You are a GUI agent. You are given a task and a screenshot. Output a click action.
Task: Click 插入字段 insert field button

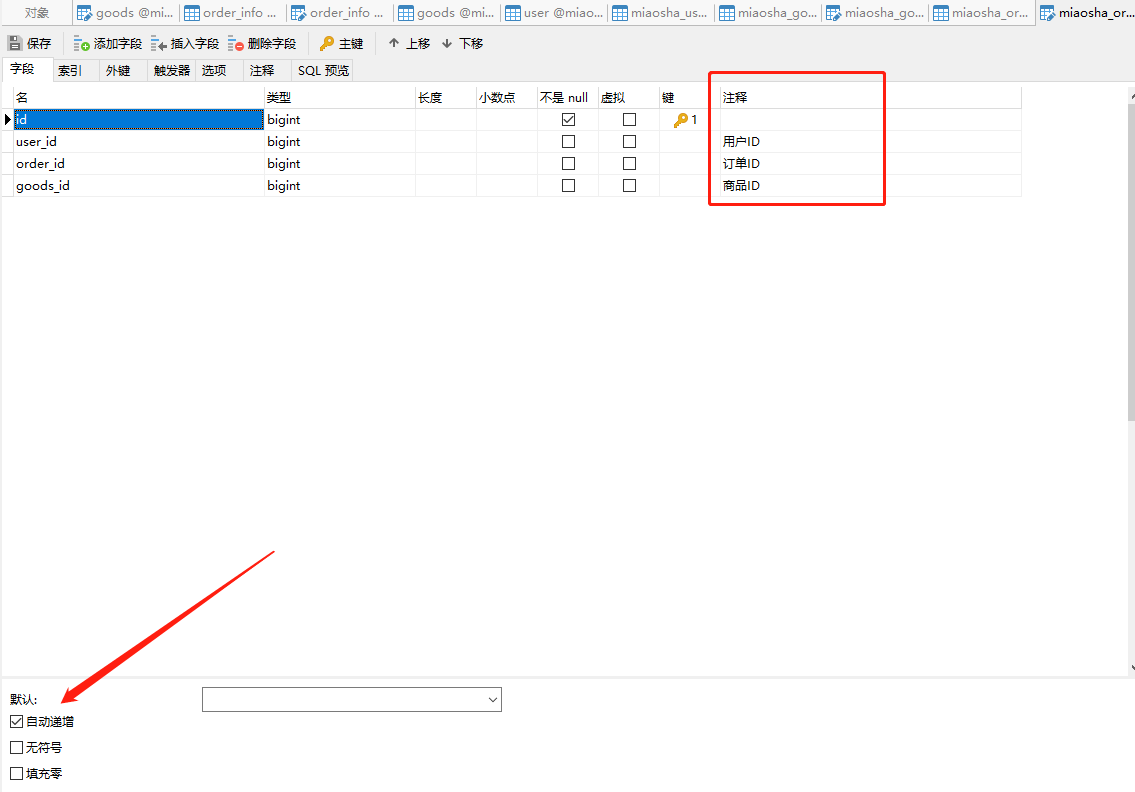coord(185,43)
